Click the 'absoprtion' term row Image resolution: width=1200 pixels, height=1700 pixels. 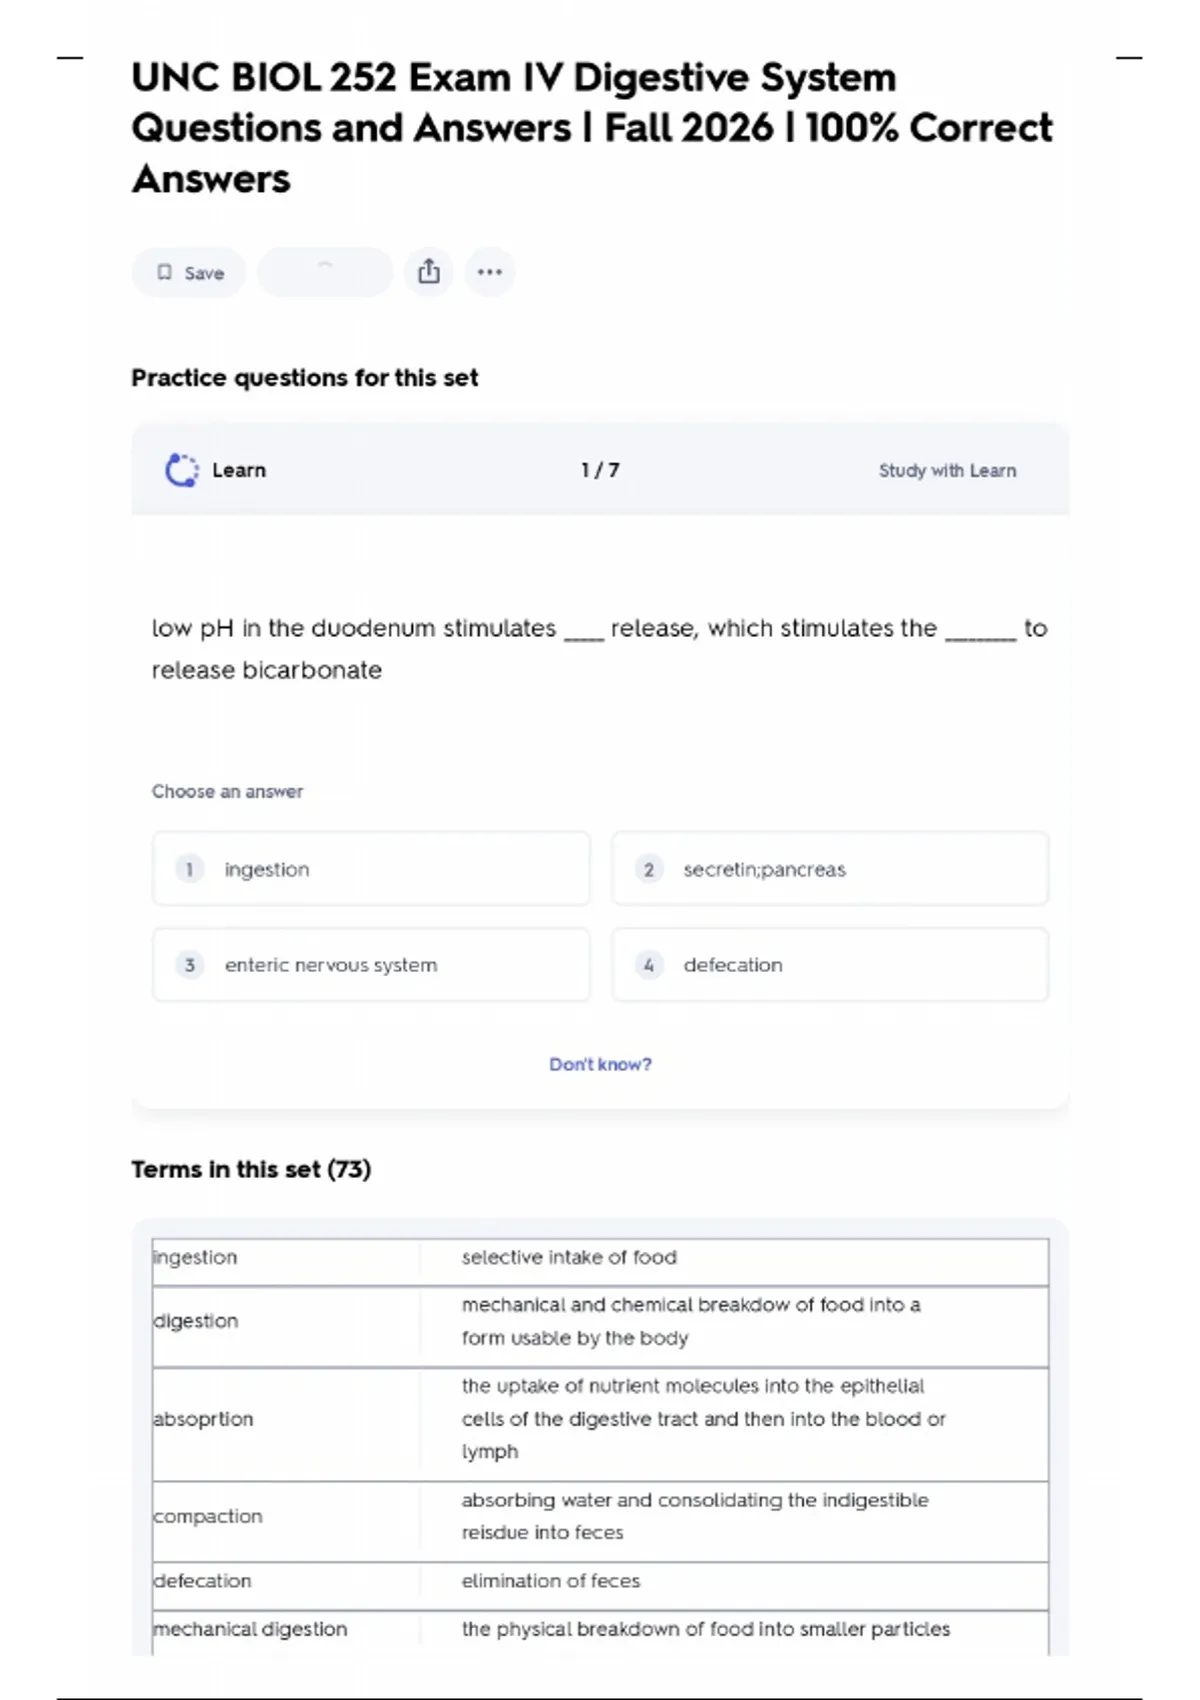204,1419
